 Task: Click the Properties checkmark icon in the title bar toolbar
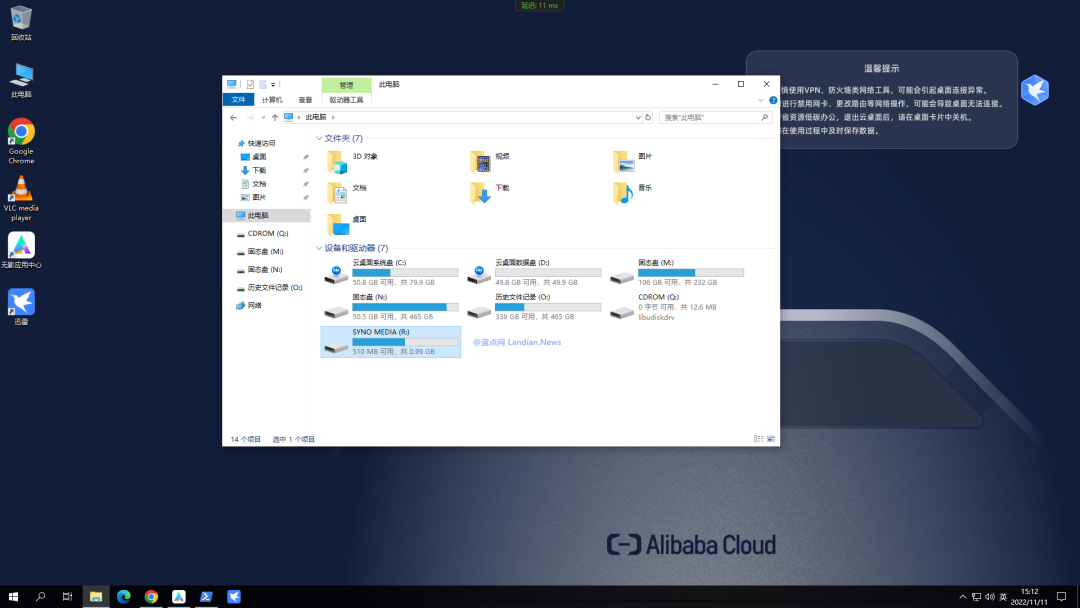click(250, 85)
